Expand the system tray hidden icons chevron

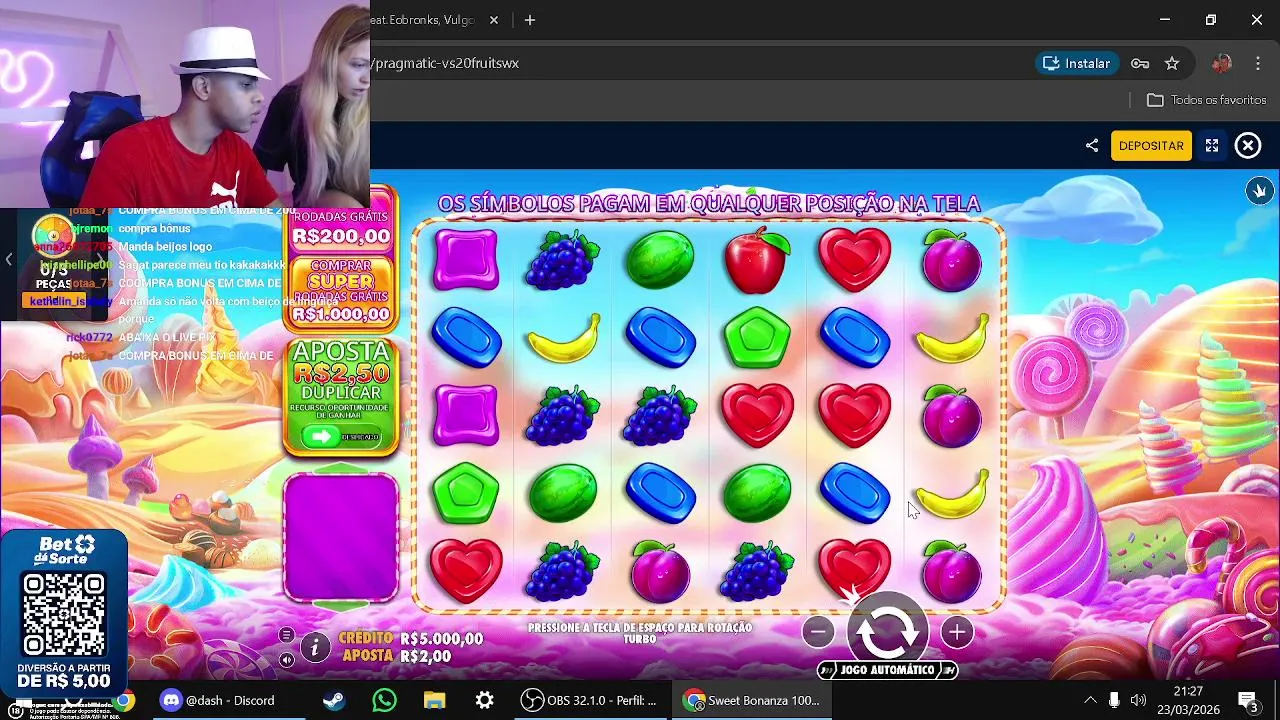click(1090, 700)
